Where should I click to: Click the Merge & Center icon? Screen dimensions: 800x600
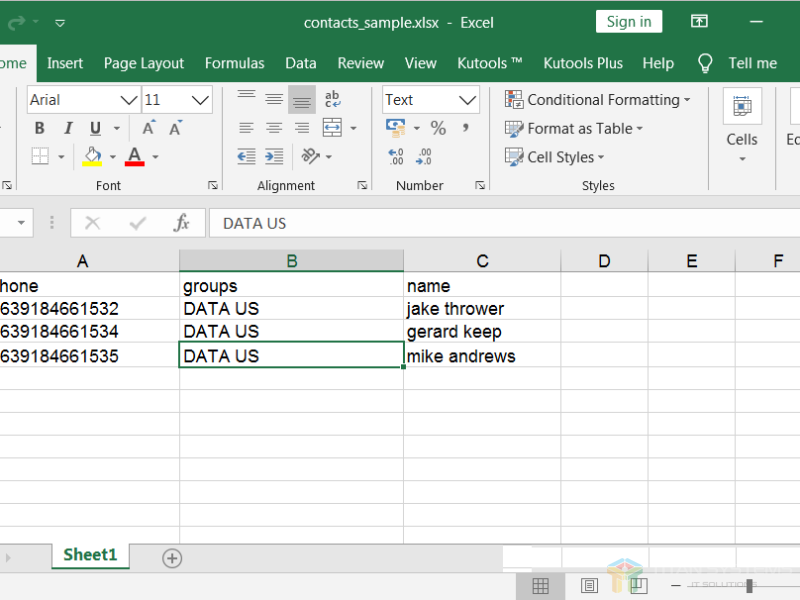point(332,128)
